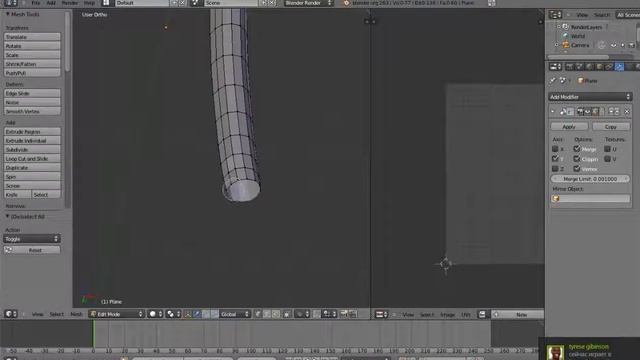Image resolution: width=640 pixels, height=360 pixels.
Task: Adjust the Merge Limit value slider
Action: point(590,179)
